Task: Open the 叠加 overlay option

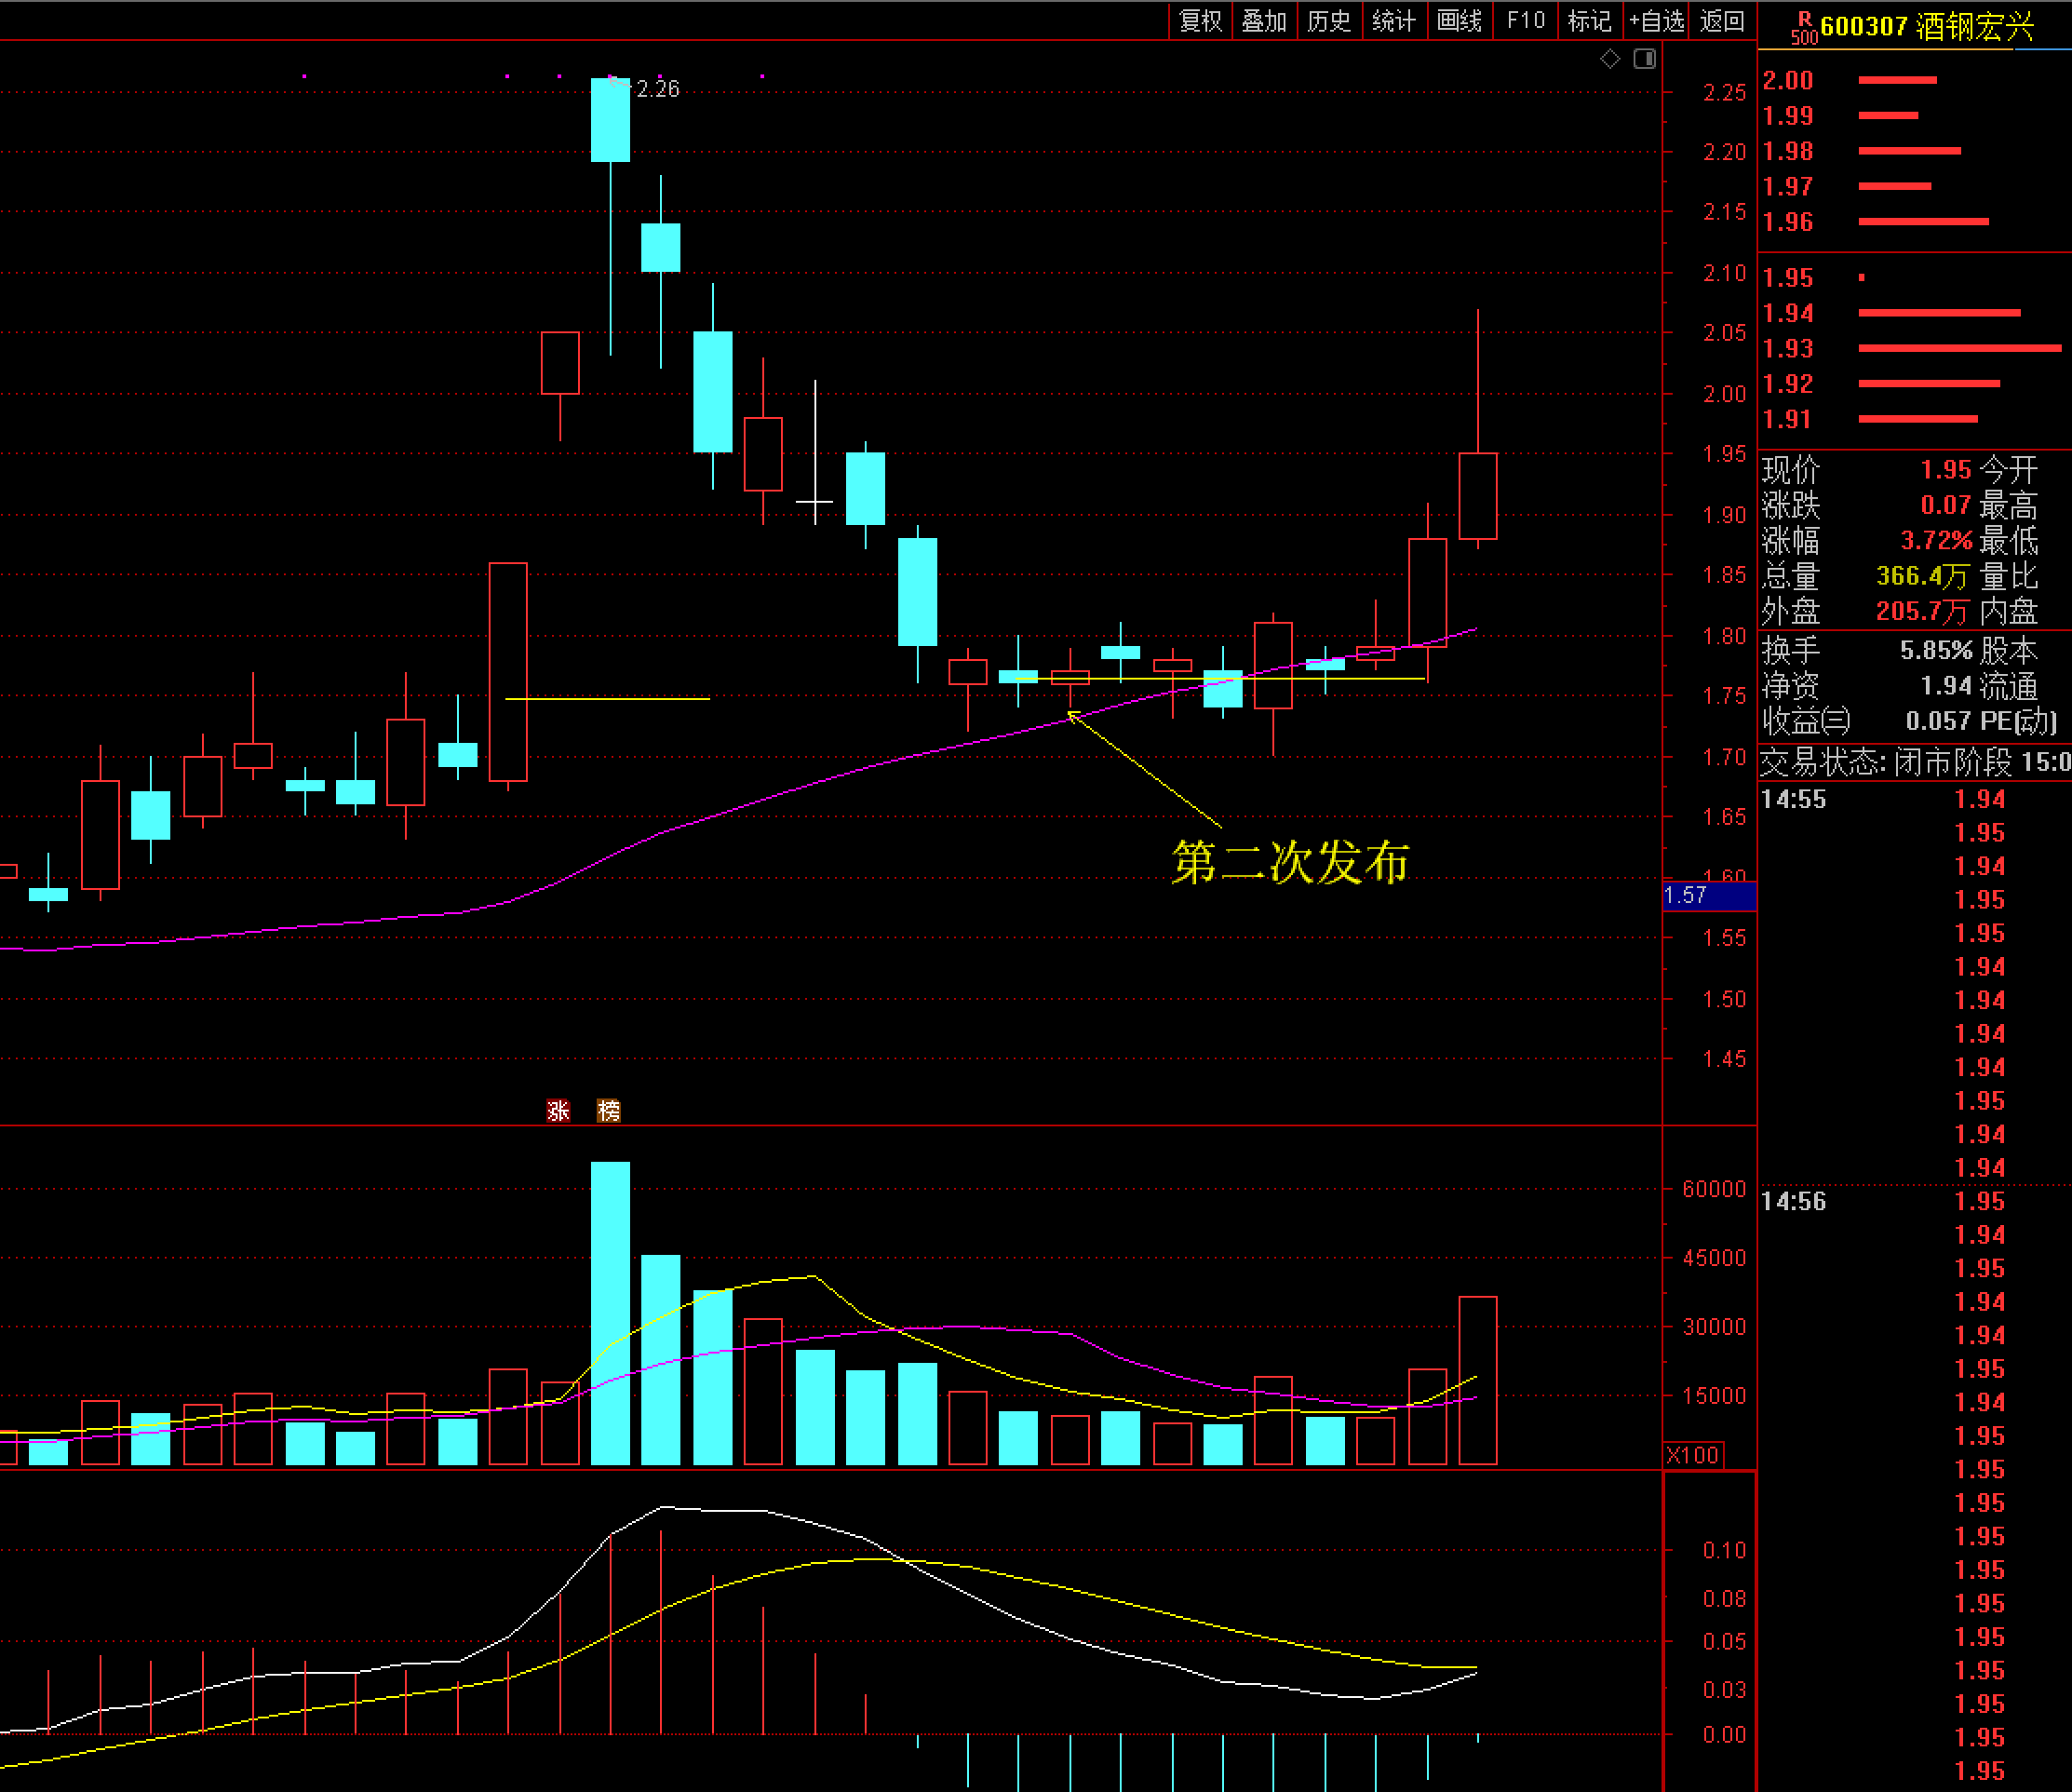Action: (x=1264, y=21)
